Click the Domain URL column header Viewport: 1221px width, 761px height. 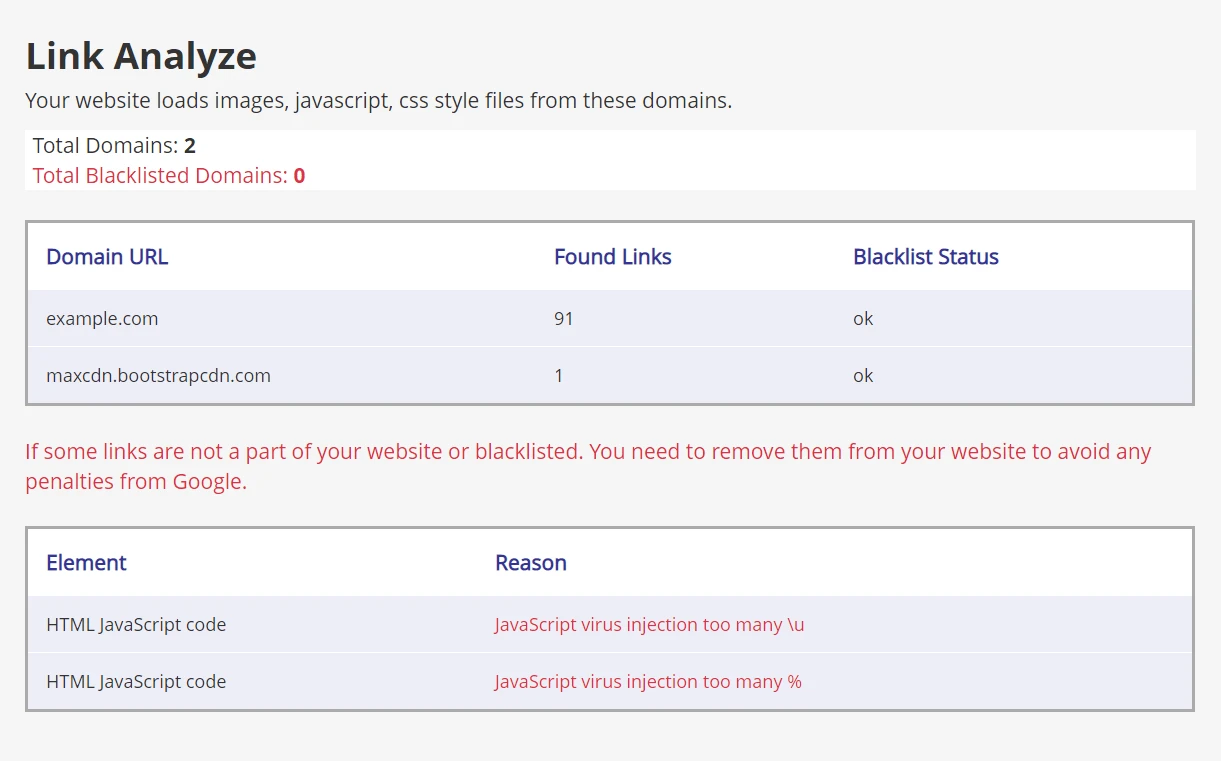point(107,257)
